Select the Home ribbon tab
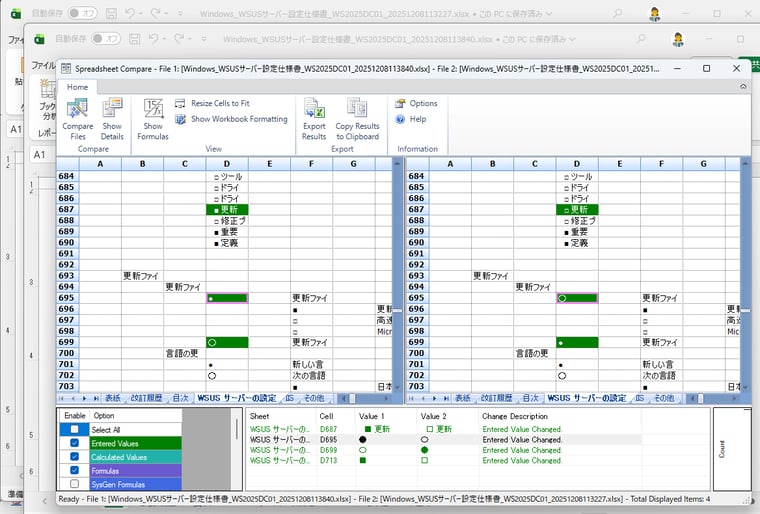 tap(77, 87)
